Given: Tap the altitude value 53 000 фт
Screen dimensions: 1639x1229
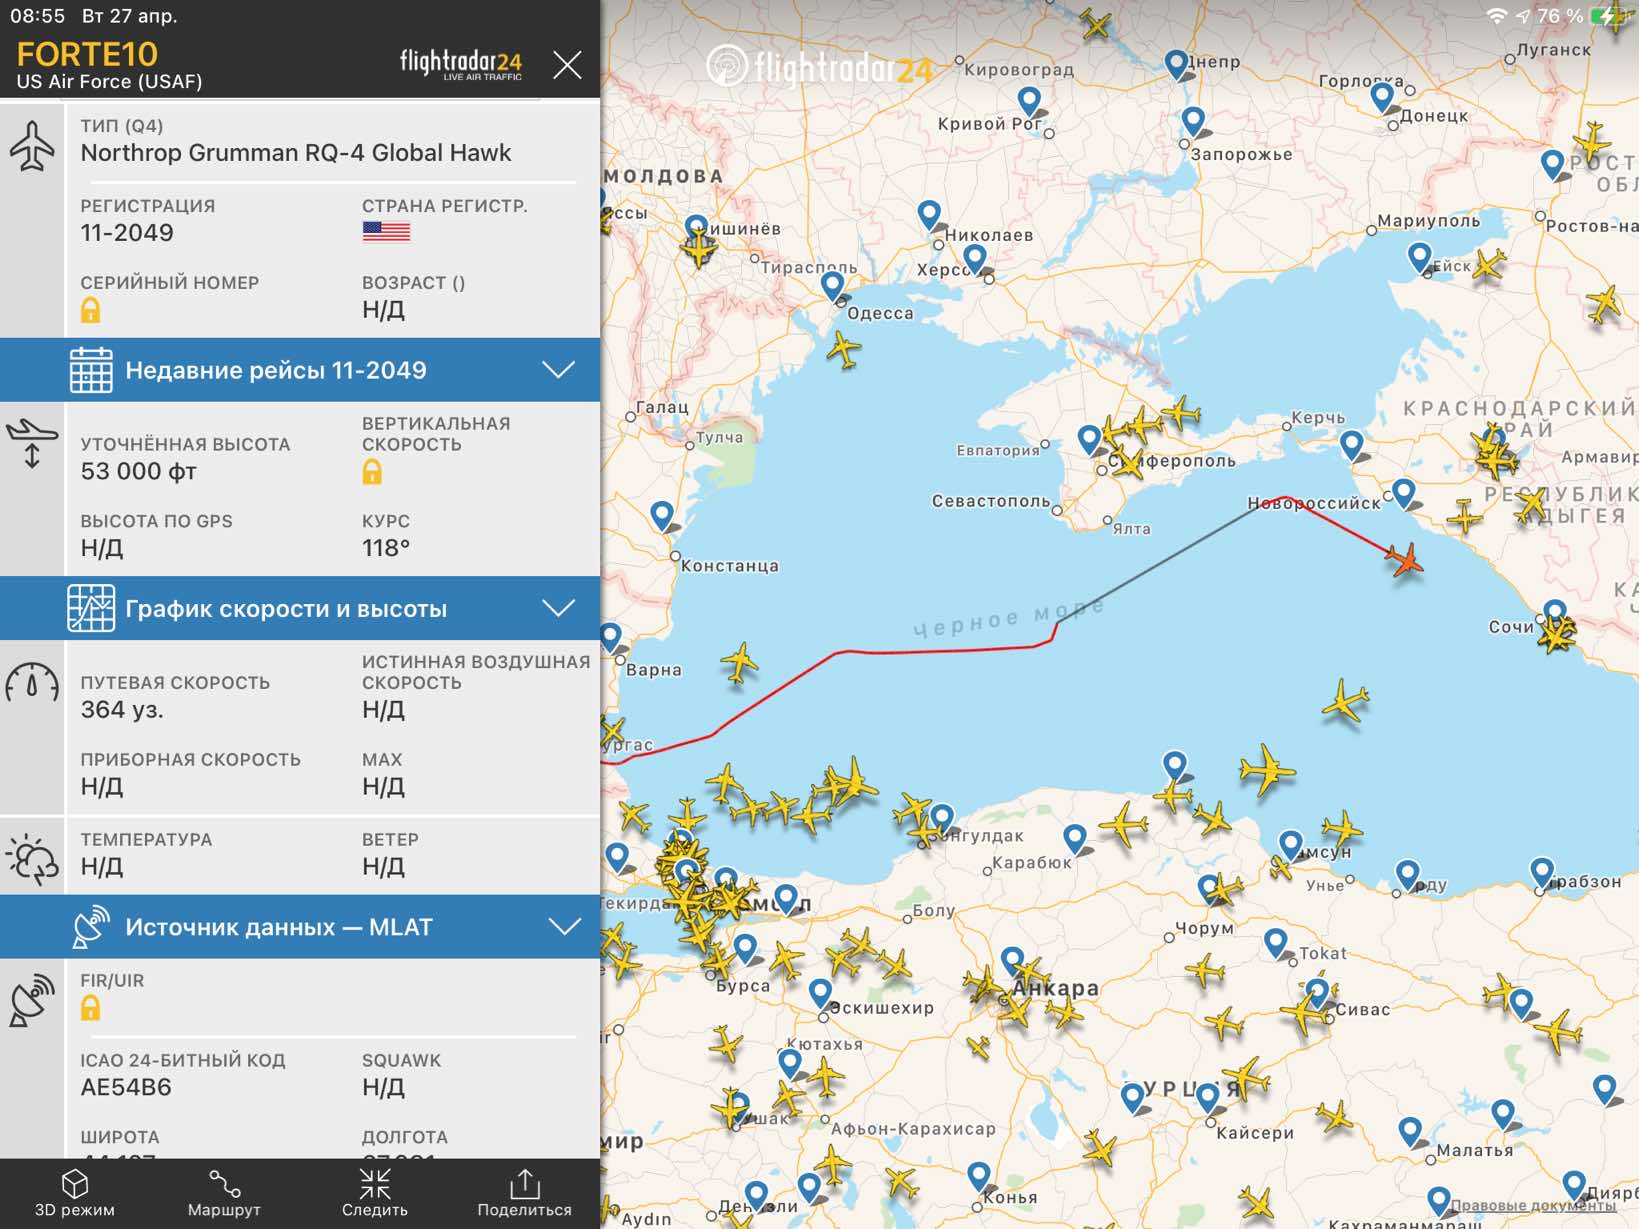Looking at the screenshot, I should tap(139, 471).
